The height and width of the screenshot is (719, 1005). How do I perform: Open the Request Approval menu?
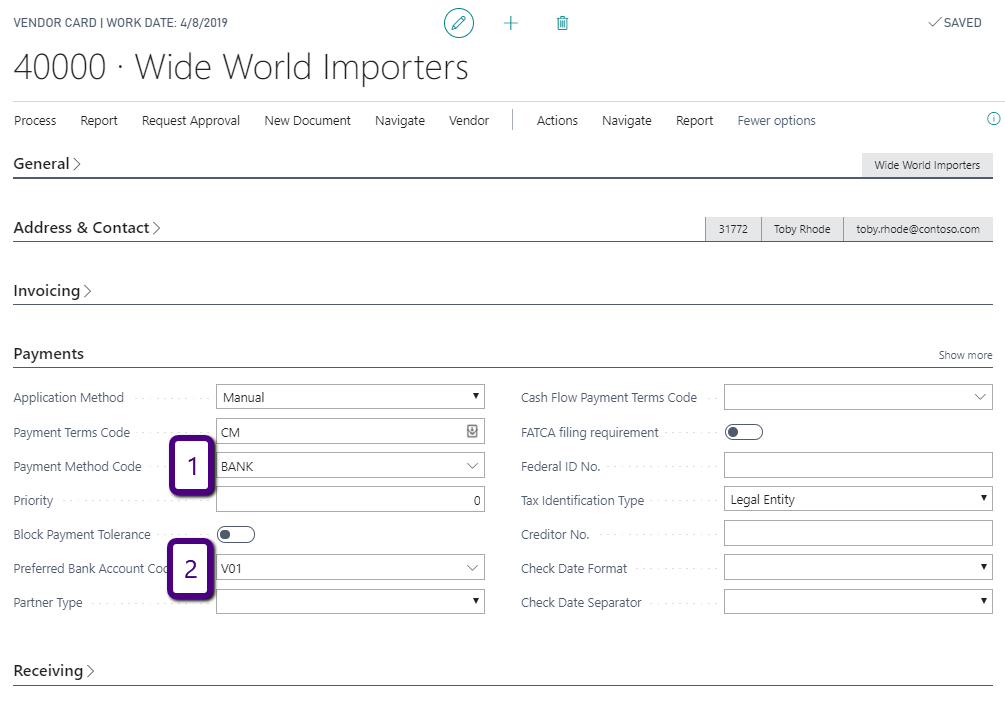click(x=191, y=121)
